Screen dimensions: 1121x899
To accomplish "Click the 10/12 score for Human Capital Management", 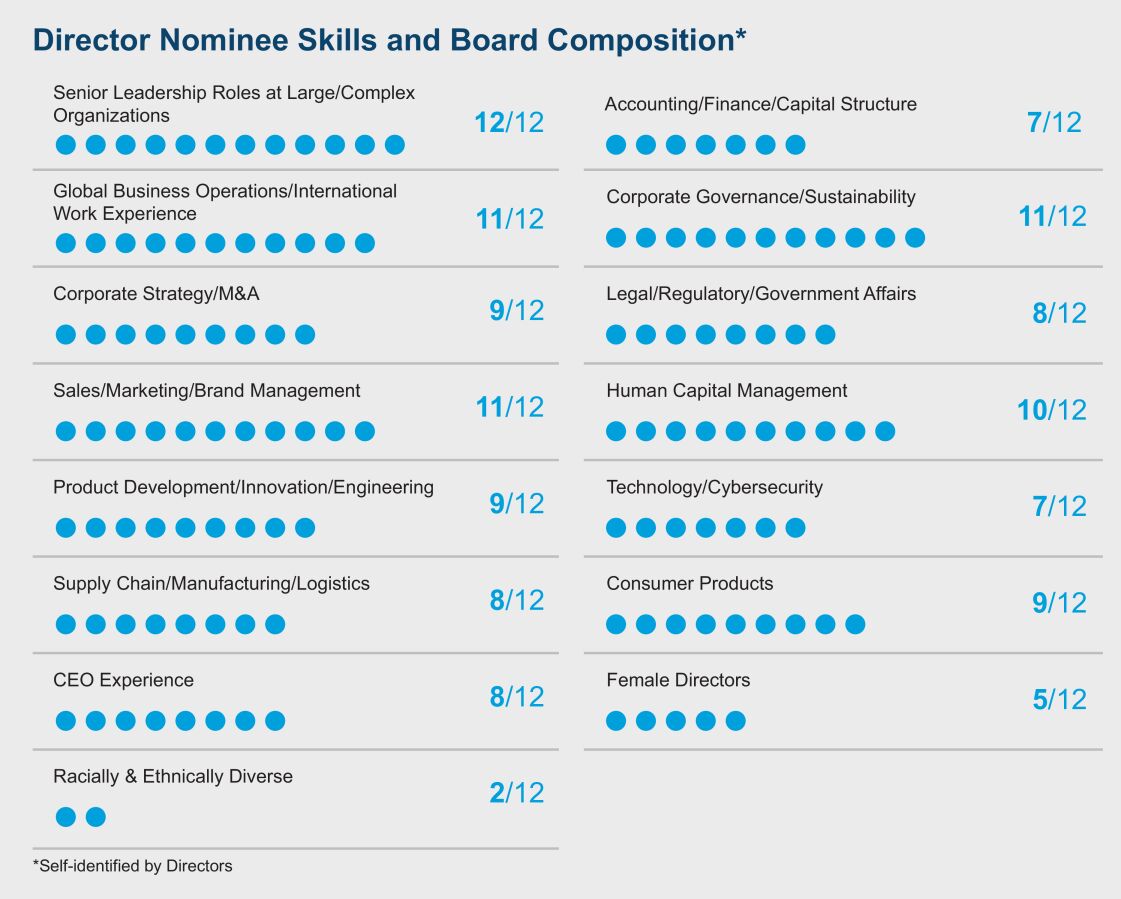I will [x=1052, y=410].
